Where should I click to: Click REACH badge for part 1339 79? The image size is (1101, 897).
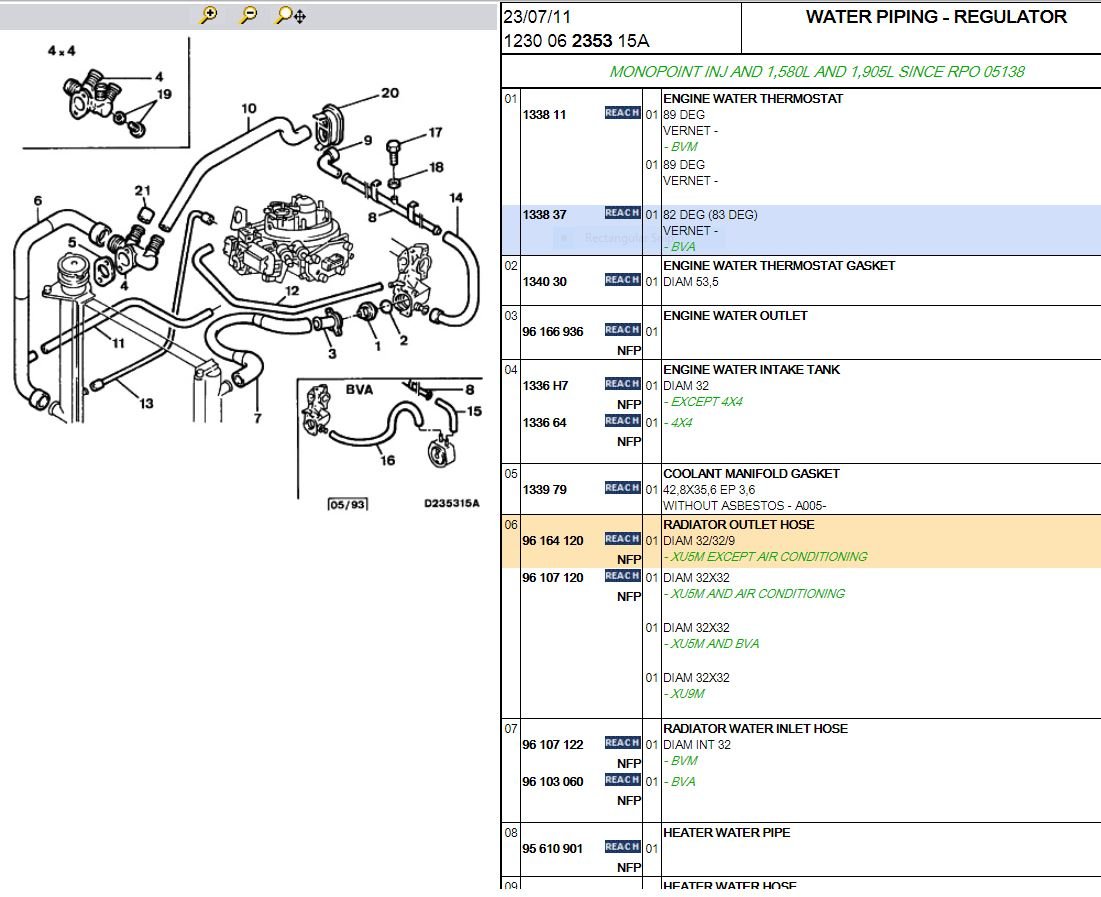622,487
